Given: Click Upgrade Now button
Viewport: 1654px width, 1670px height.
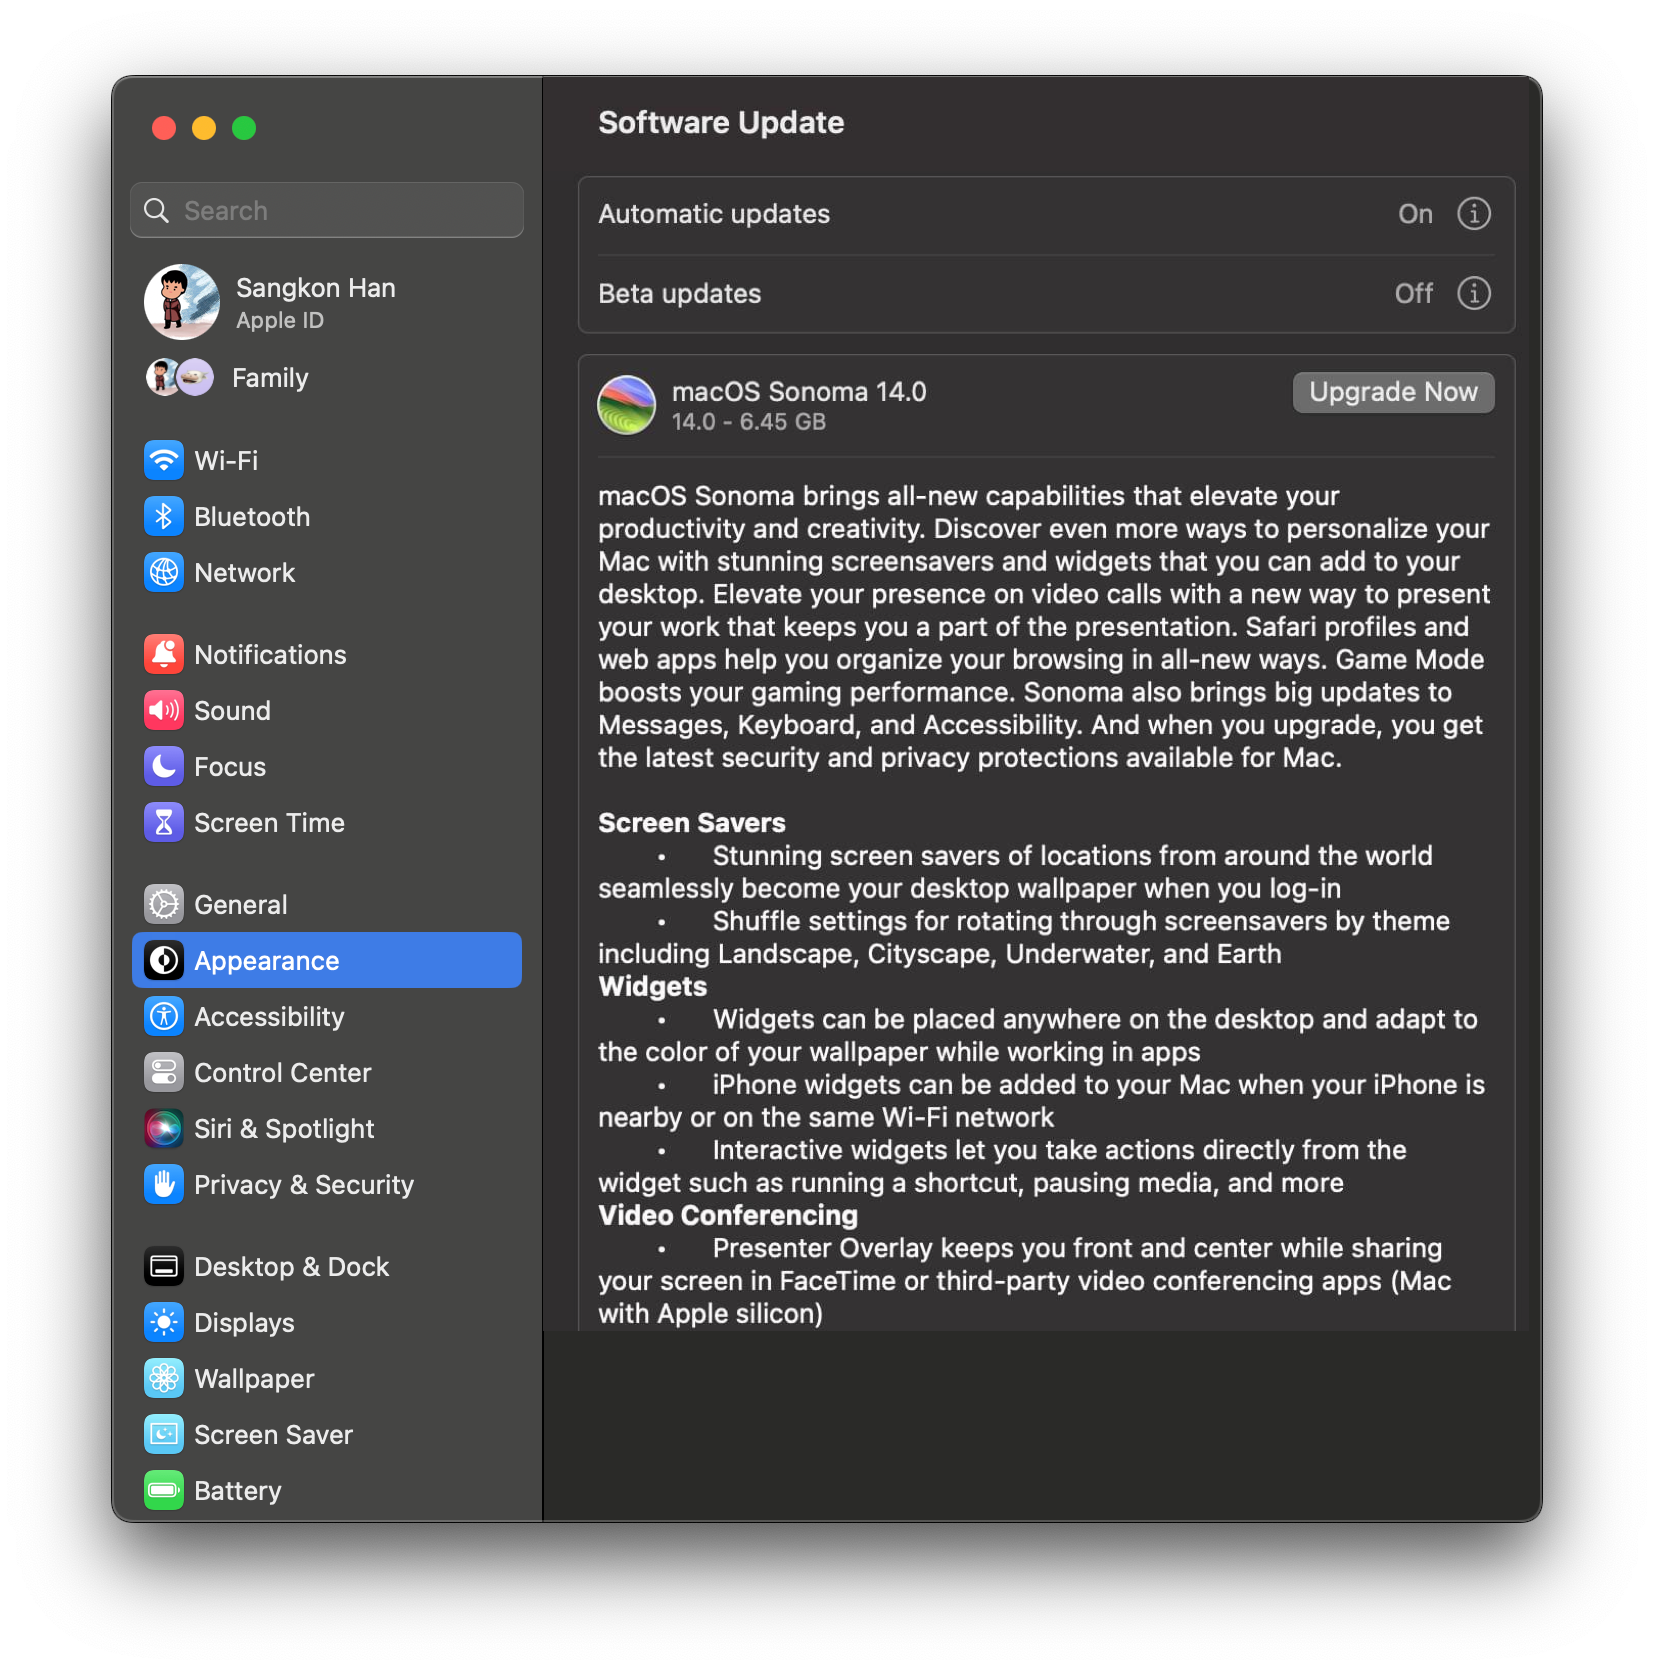Looking at the screenshot, I should coord(1393,392).
